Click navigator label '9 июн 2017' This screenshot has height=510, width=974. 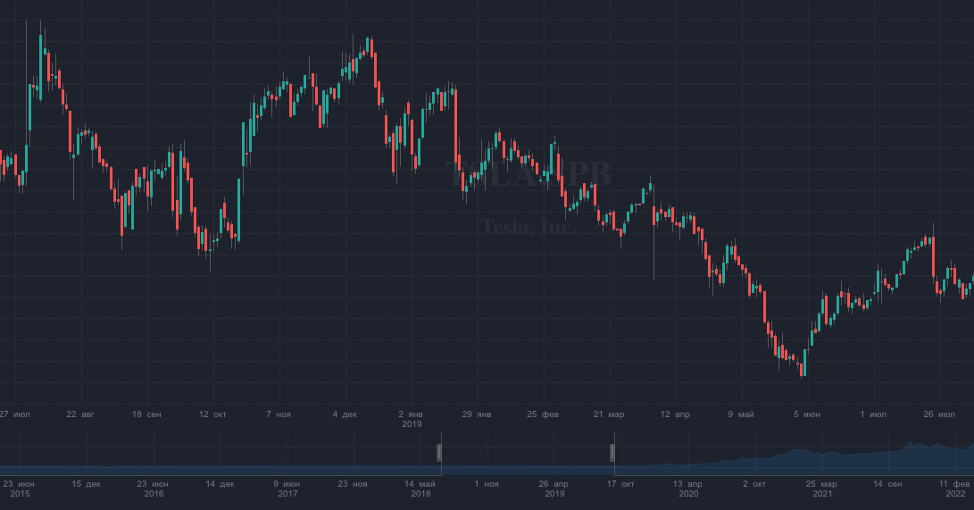tap(287, 488)
